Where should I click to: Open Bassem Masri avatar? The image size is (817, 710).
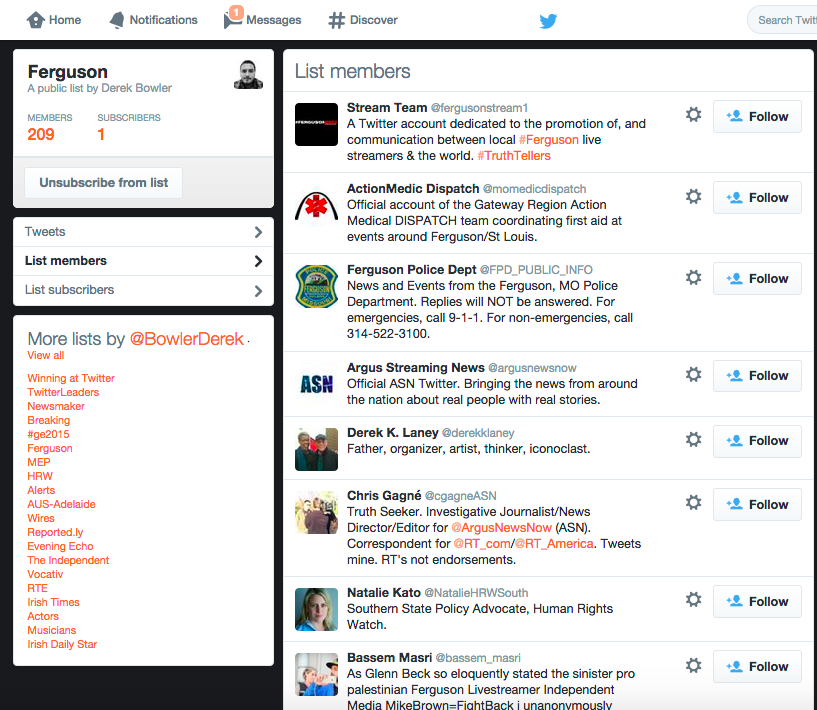click(x=316, y=675)
